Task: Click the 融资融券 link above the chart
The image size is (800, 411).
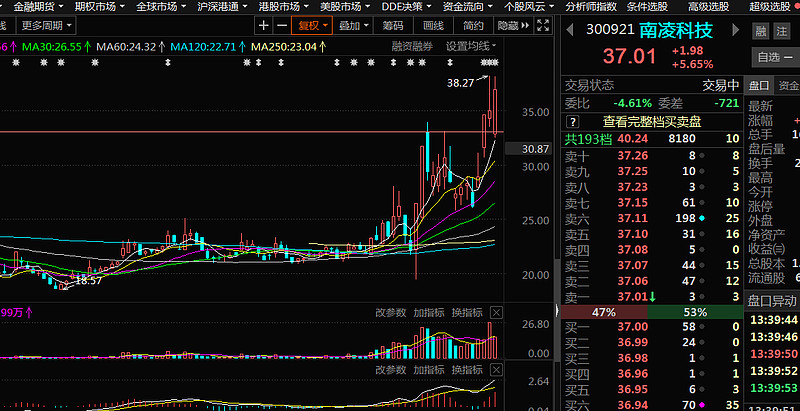Action: pyautogui.click(x=412, y=46)
